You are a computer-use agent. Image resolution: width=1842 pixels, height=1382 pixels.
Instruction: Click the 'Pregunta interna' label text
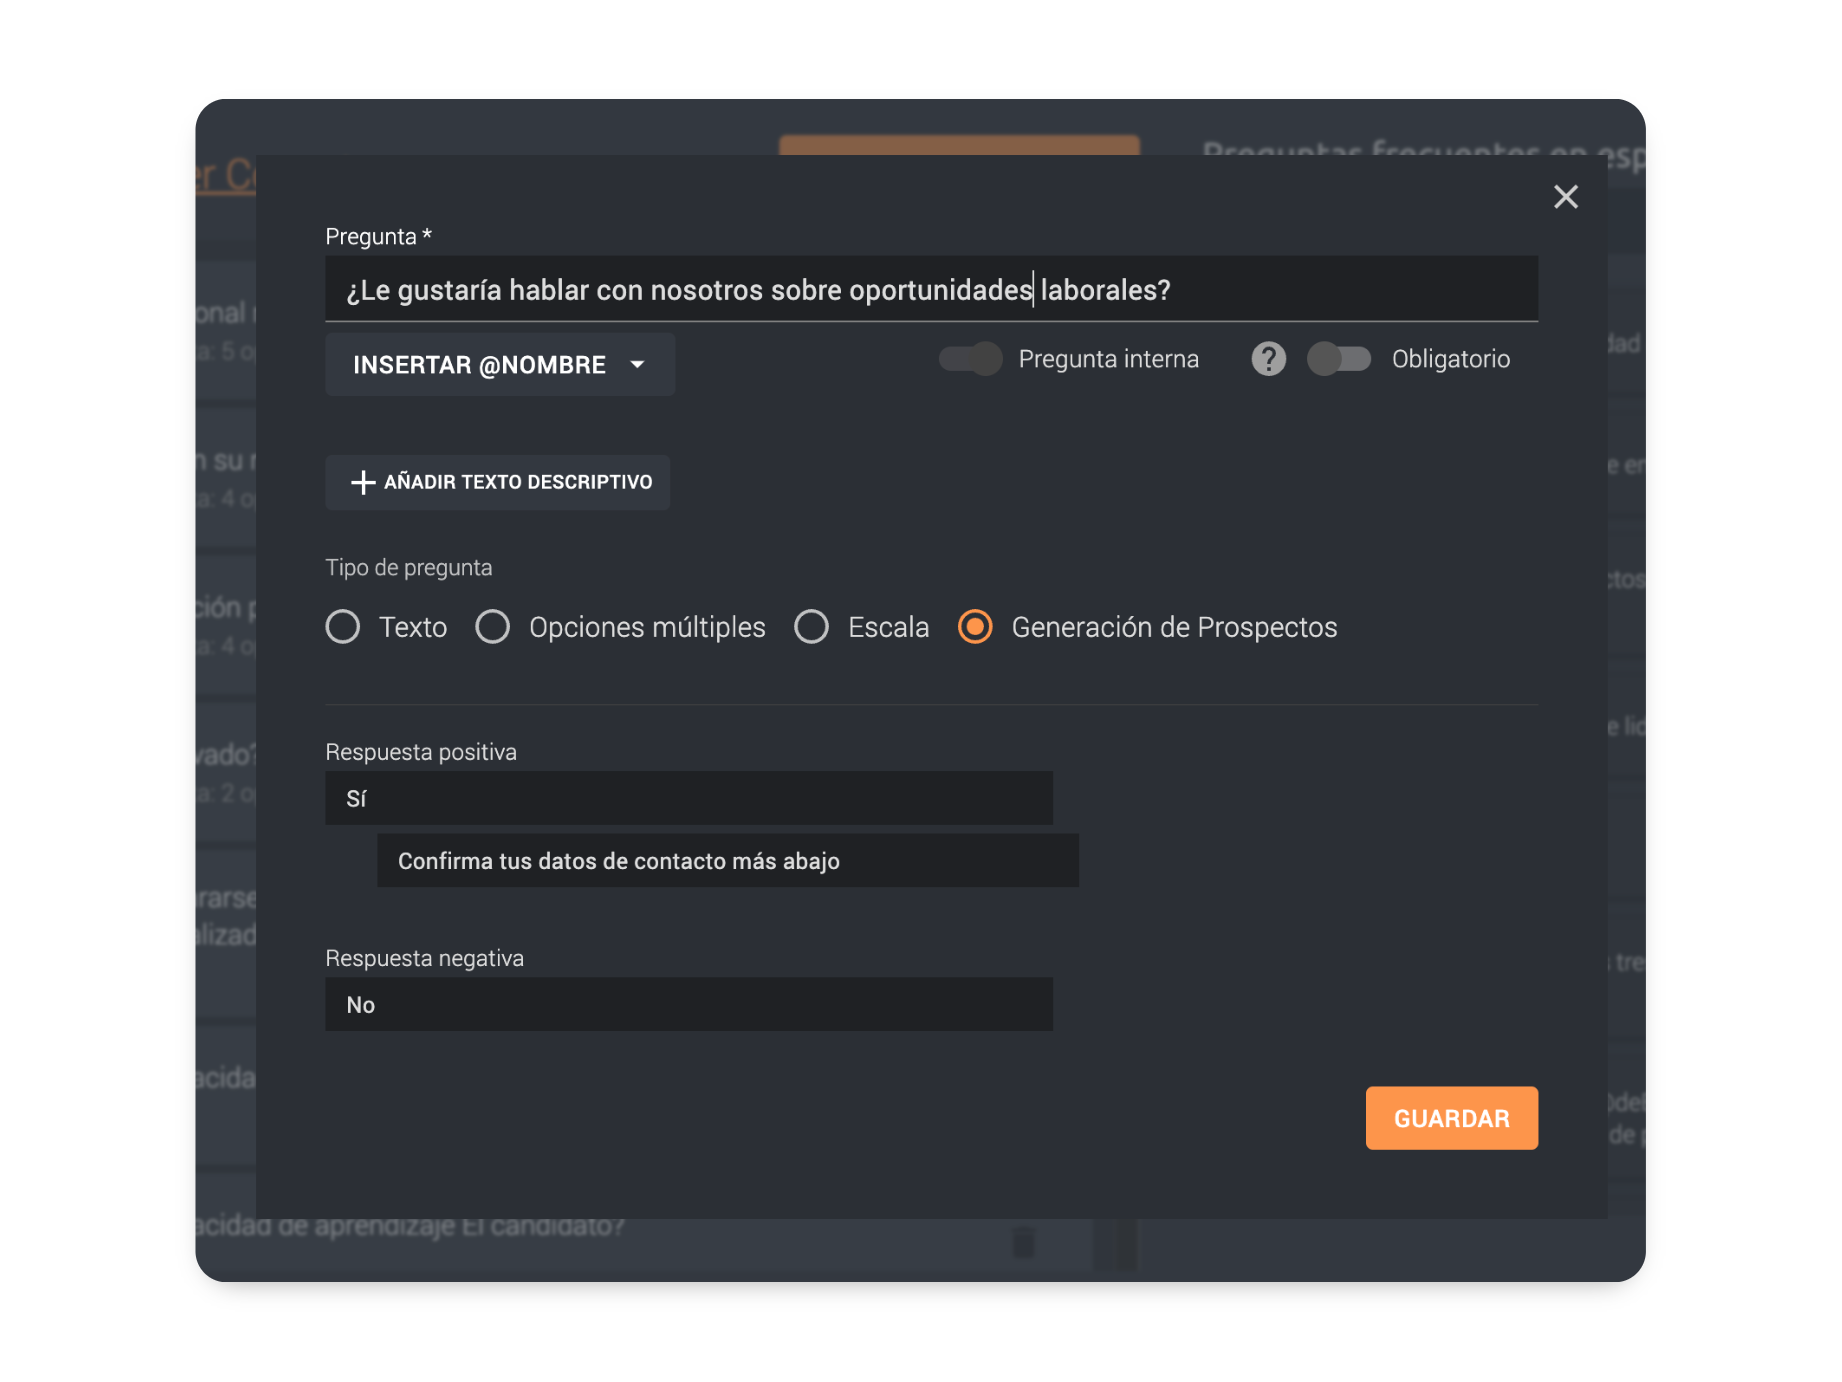point(1108,359)
